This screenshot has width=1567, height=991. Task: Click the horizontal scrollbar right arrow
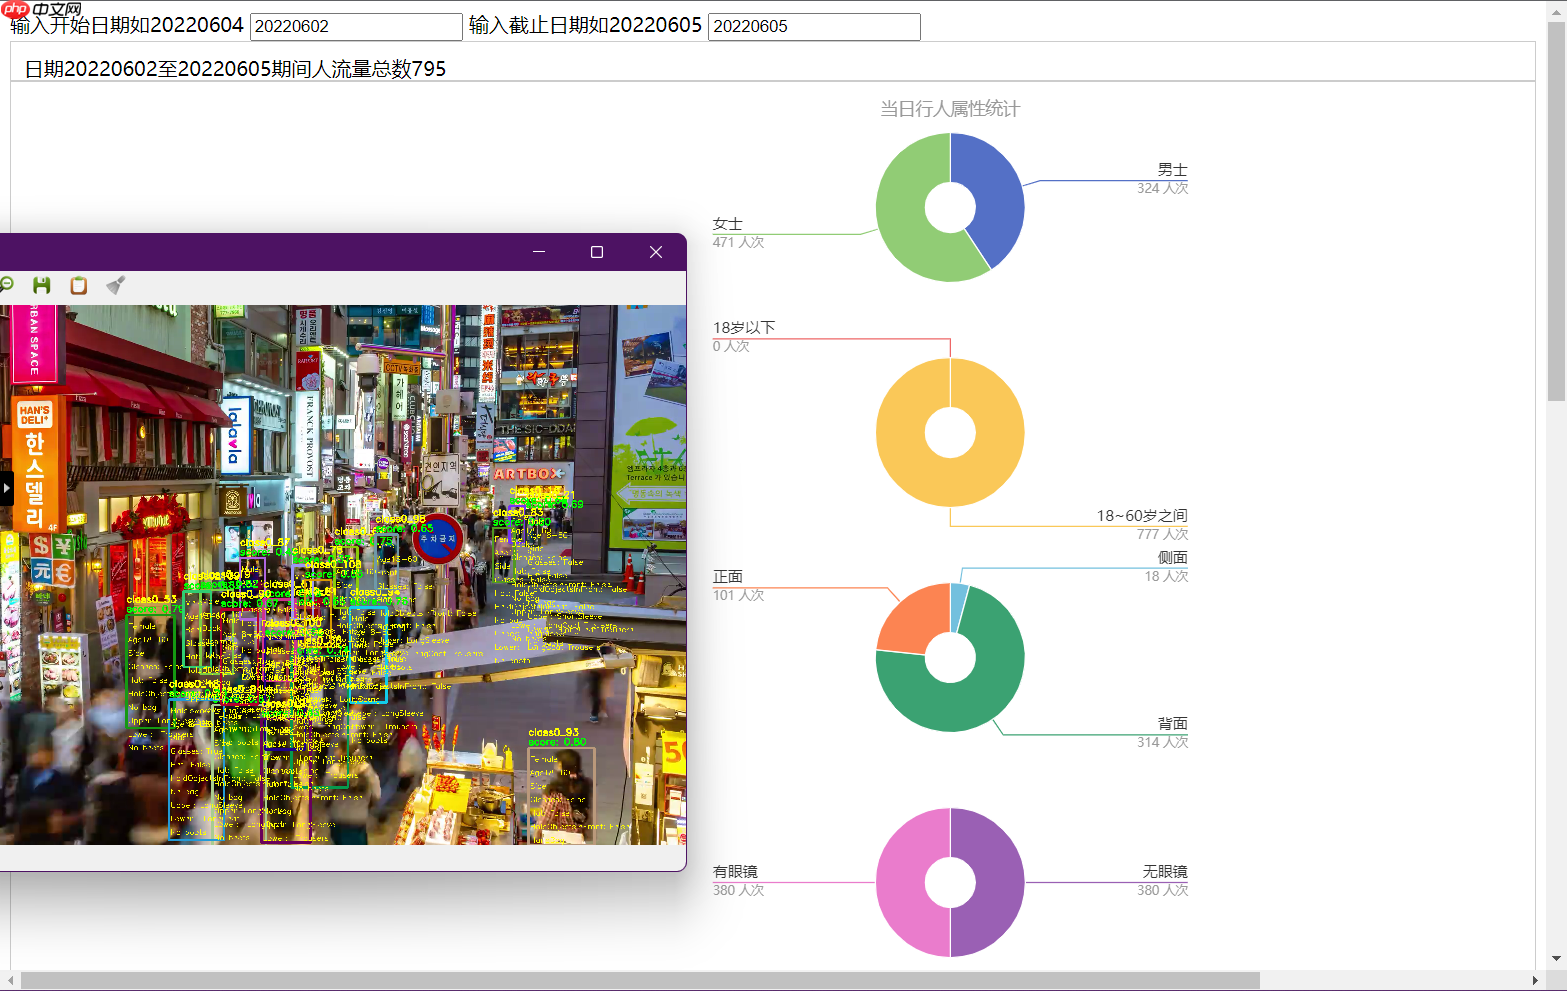[x=1535, y=980]
